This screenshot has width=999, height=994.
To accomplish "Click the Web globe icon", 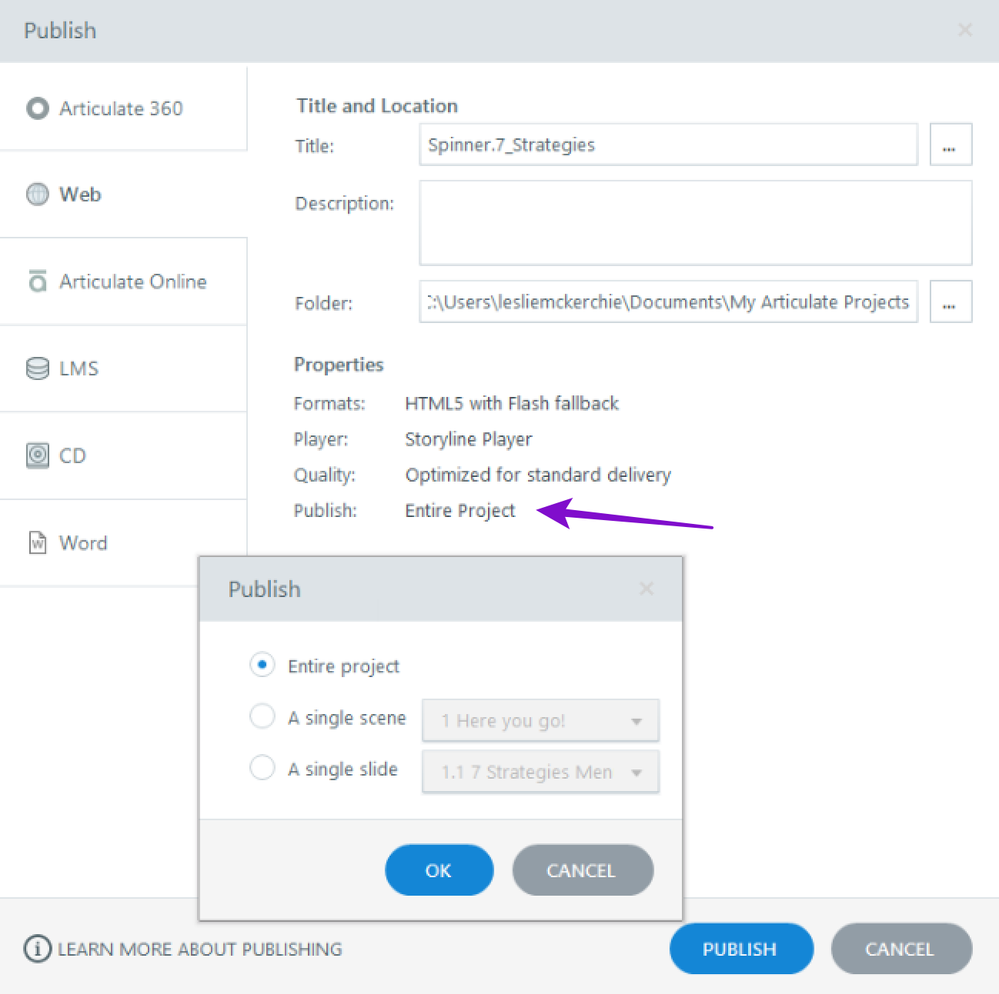I will [x=38, y=195].
